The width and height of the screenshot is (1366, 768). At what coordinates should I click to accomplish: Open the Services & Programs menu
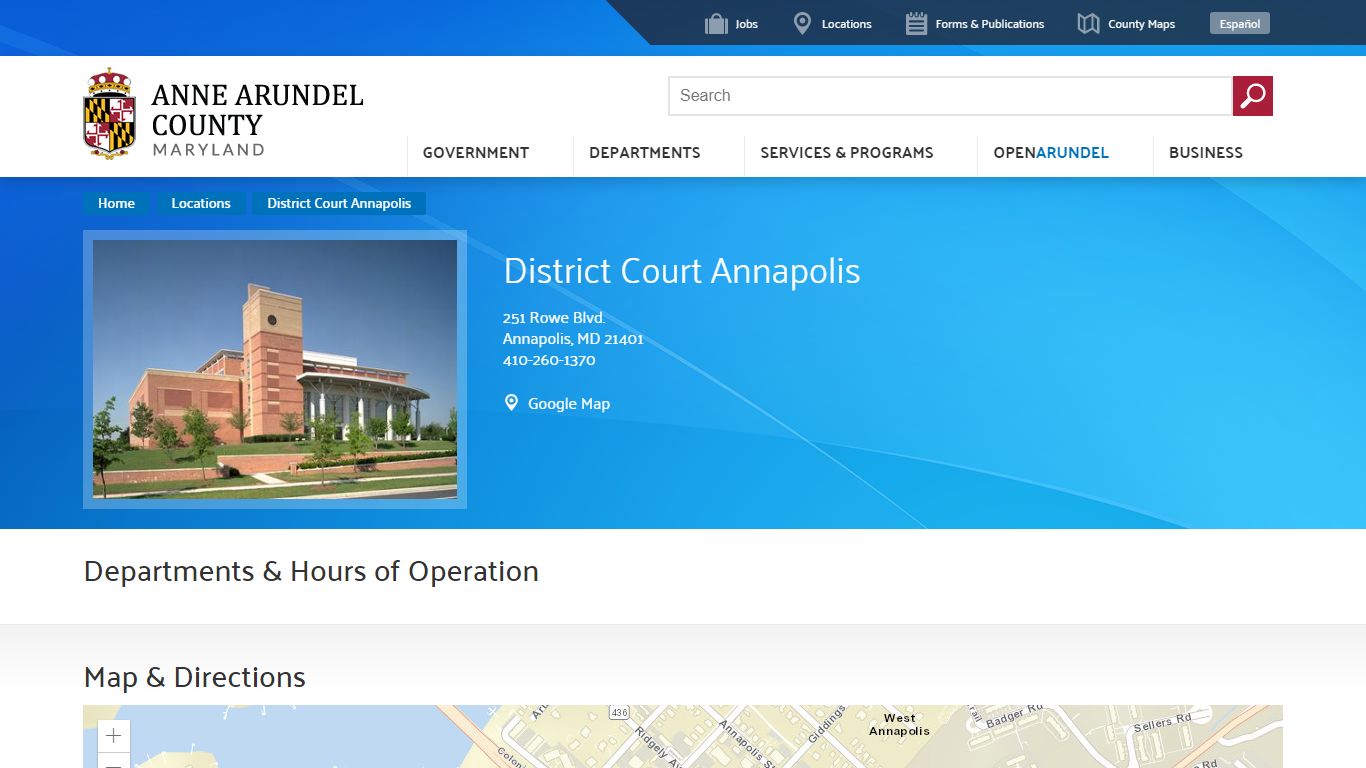[847, 153]
